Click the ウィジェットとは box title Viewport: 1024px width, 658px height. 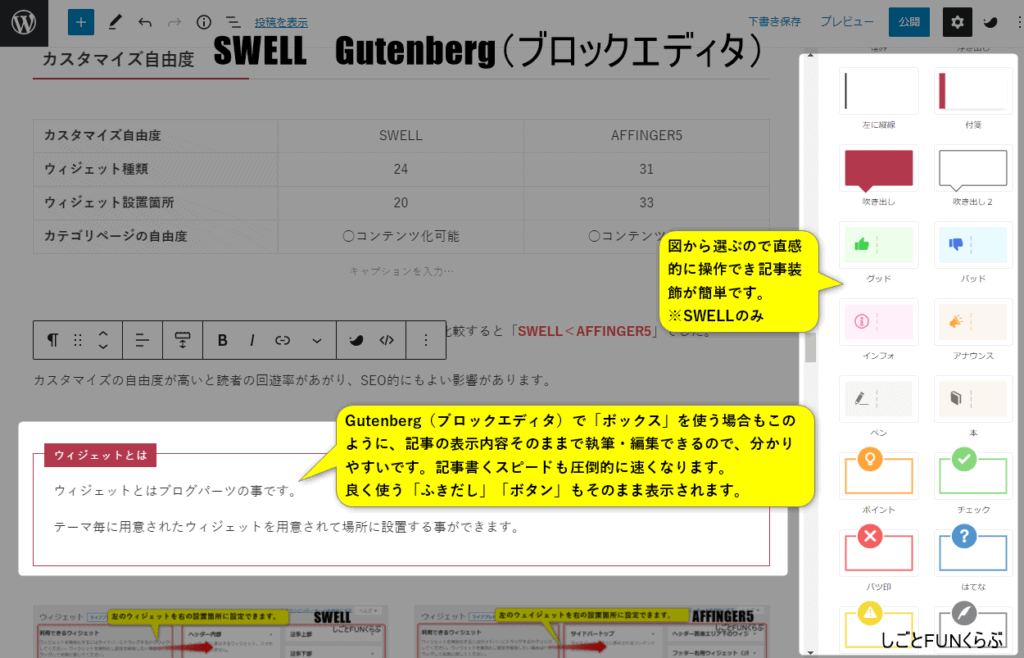(x=101, y=455)
